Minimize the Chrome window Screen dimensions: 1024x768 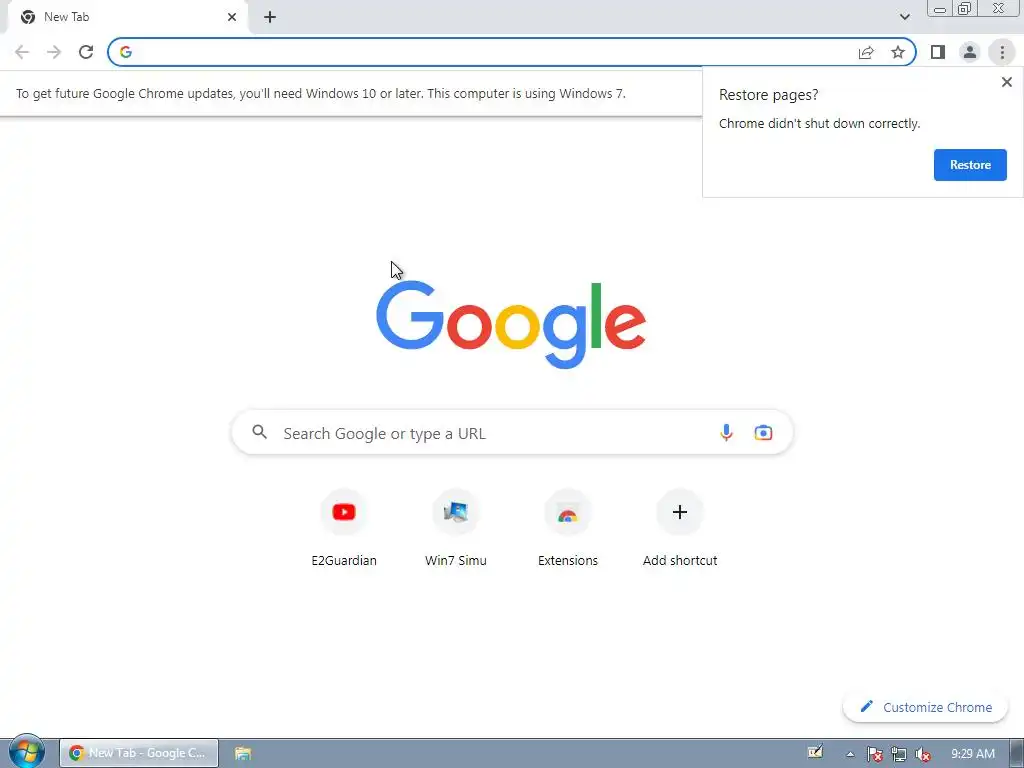click(x=940, y=8)
